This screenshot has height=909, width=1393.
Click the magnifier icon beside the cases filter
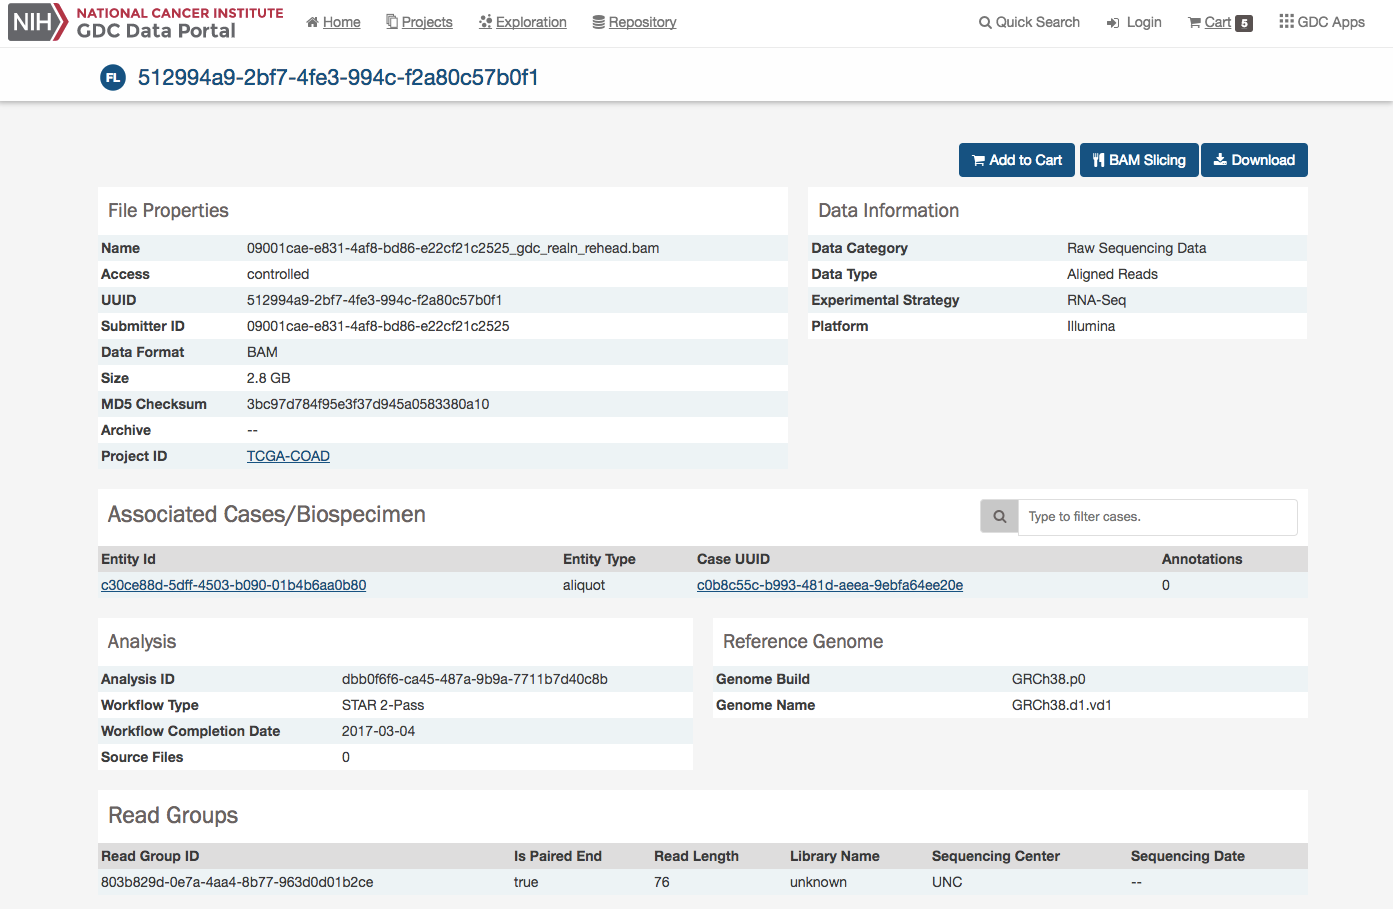999,517
